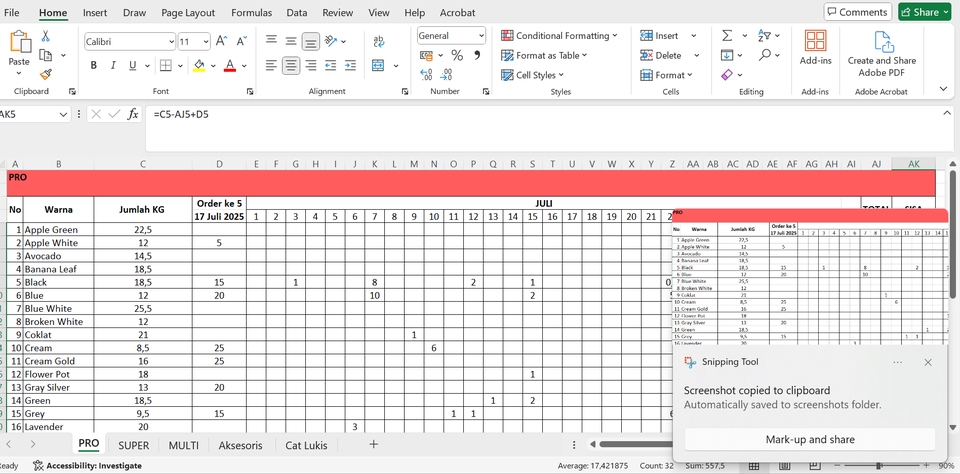Screen dimensions: 960x474
Task: Open the Acrobat tab
Action: (x=457, y=12)
